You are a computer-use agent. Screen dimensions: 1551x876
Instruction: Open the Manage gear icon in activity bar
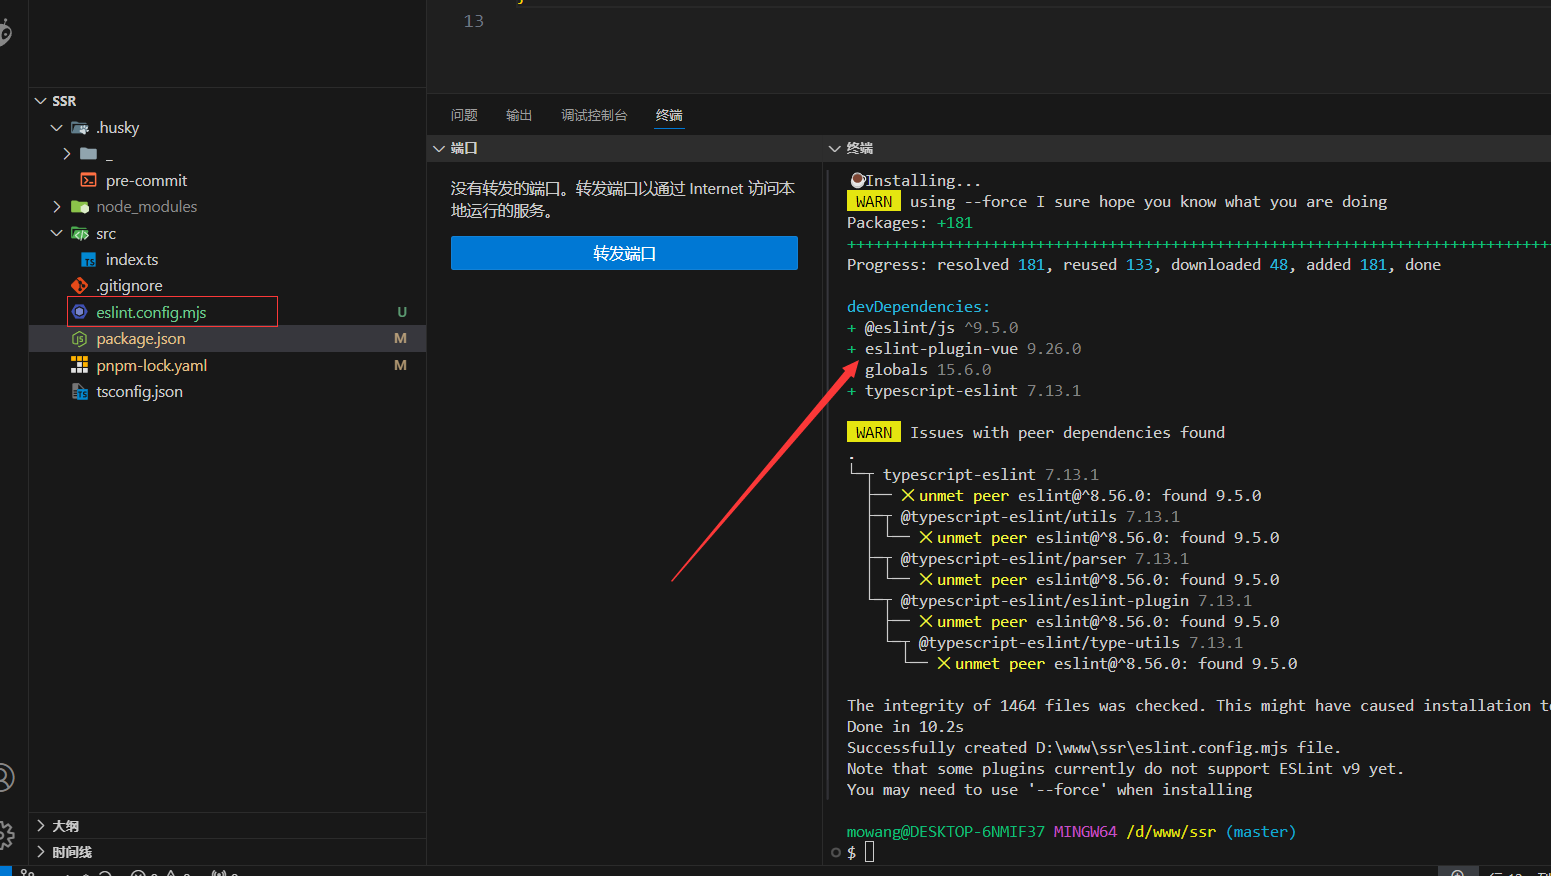(x=5, y=834)
